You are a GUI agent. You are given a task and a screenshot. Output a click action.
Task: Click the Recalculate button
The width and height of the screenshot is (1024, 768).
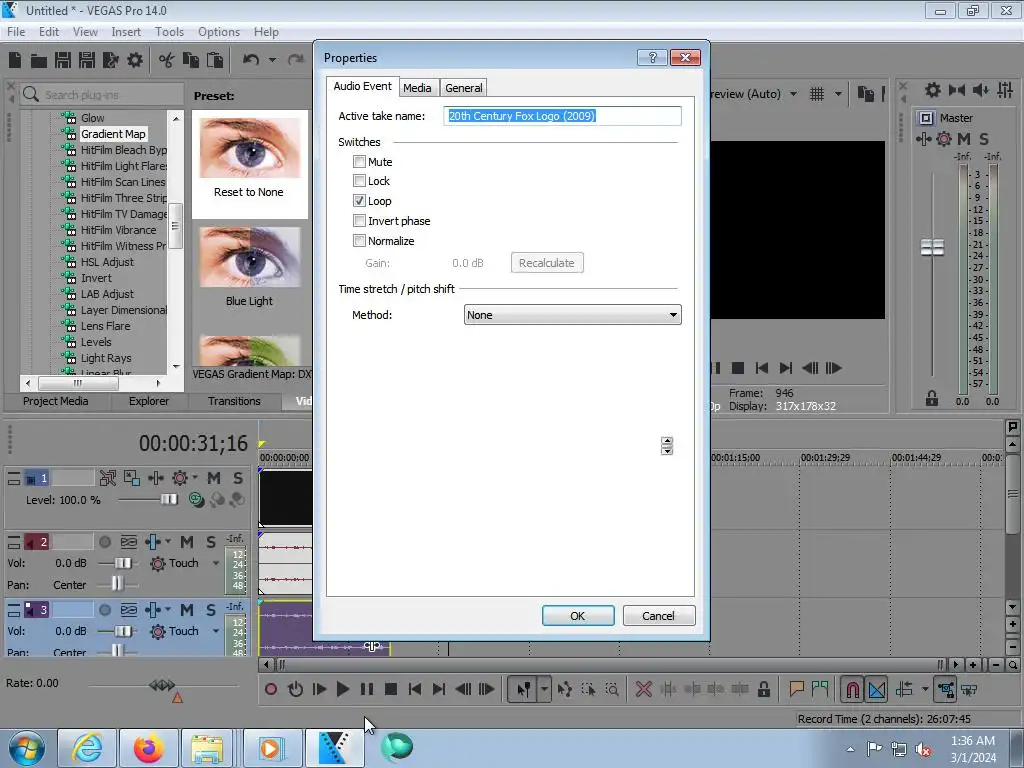coord(547,263)
